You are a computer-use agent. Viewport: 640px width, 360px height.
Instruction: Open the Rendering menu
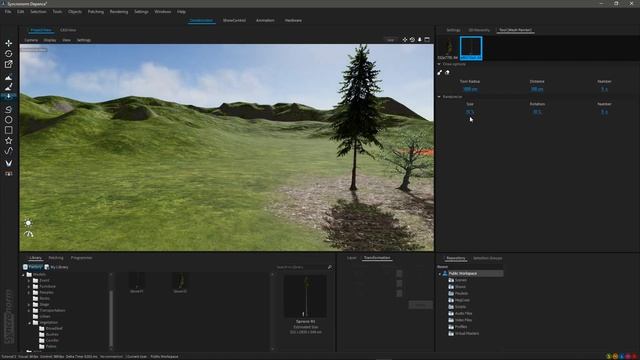[119, 12]
